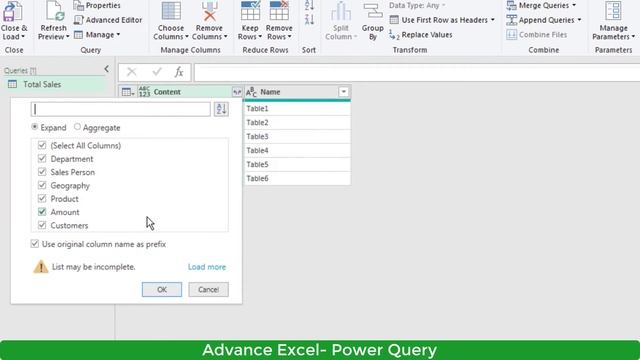Select the Total Sales query
The height and width of the screenshot is (360, 640).
click(54, 84)
